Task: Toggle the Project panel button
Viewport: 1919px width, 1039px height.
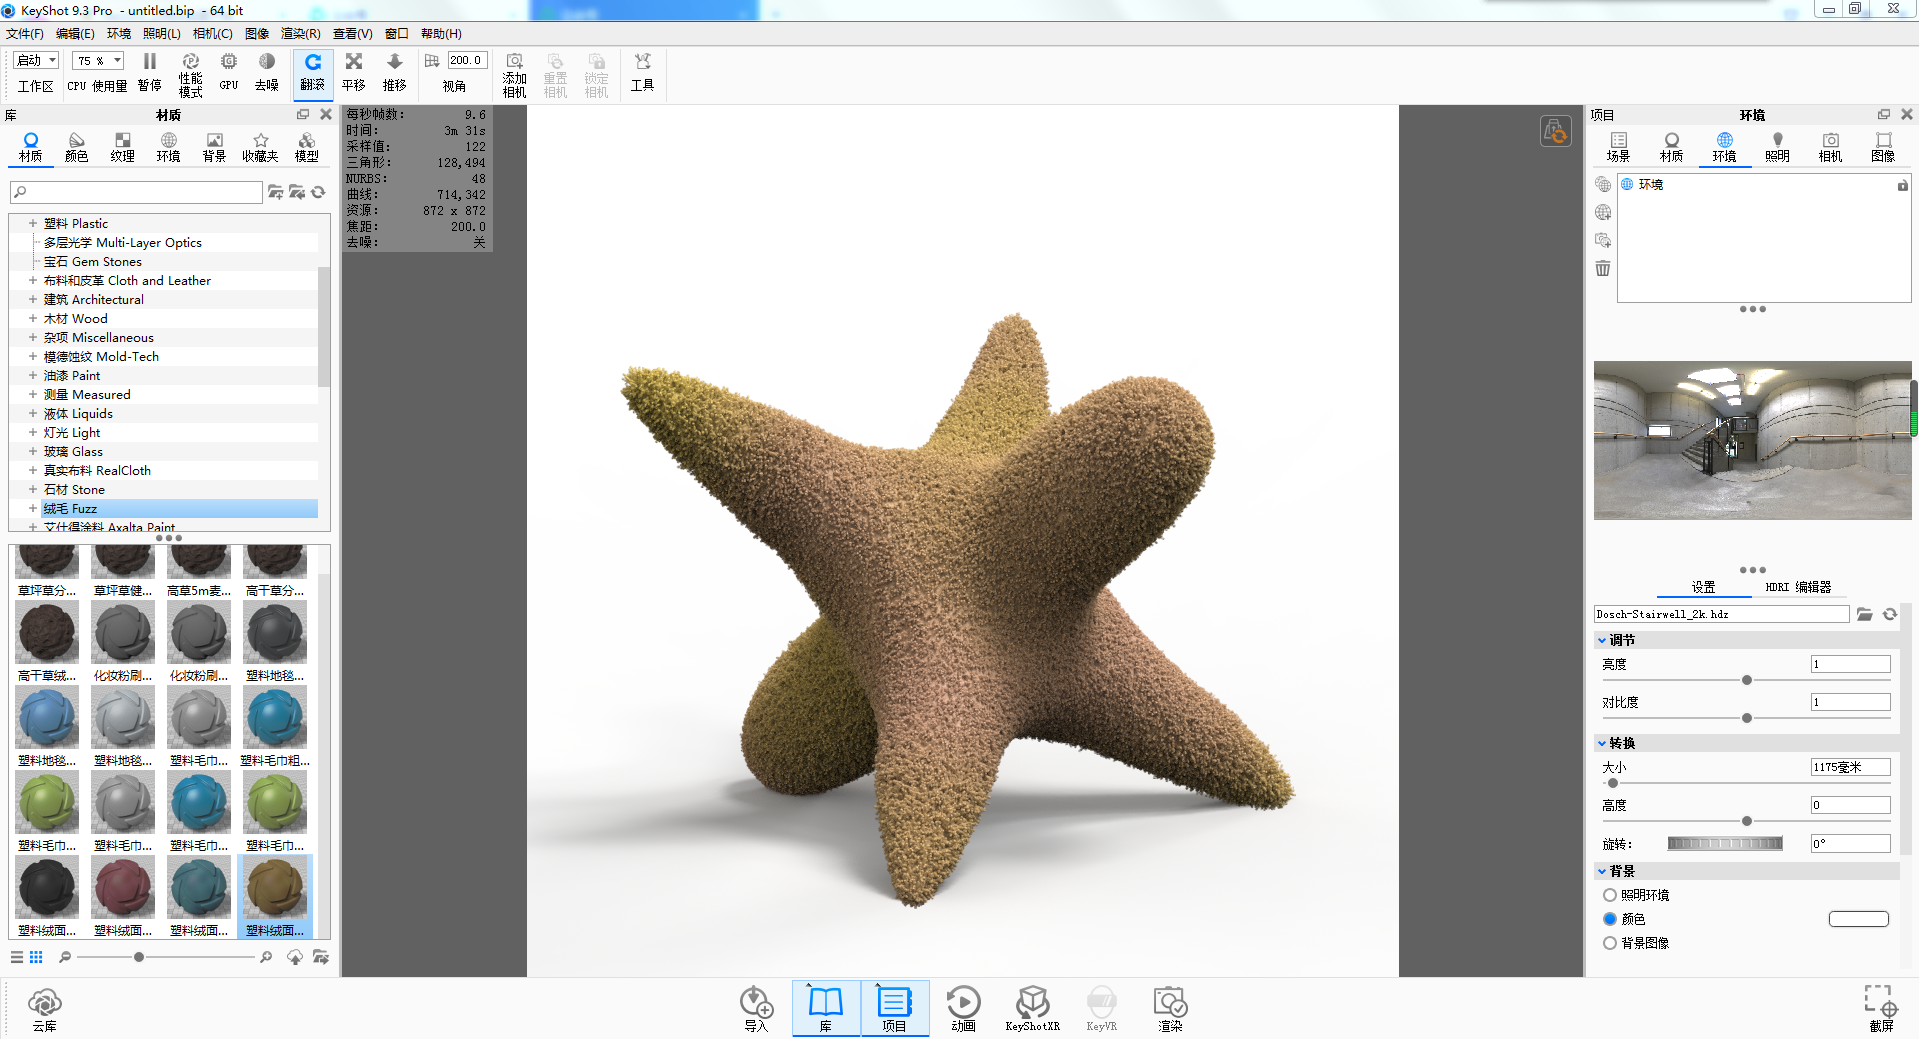Action: tap(894, 1009)
